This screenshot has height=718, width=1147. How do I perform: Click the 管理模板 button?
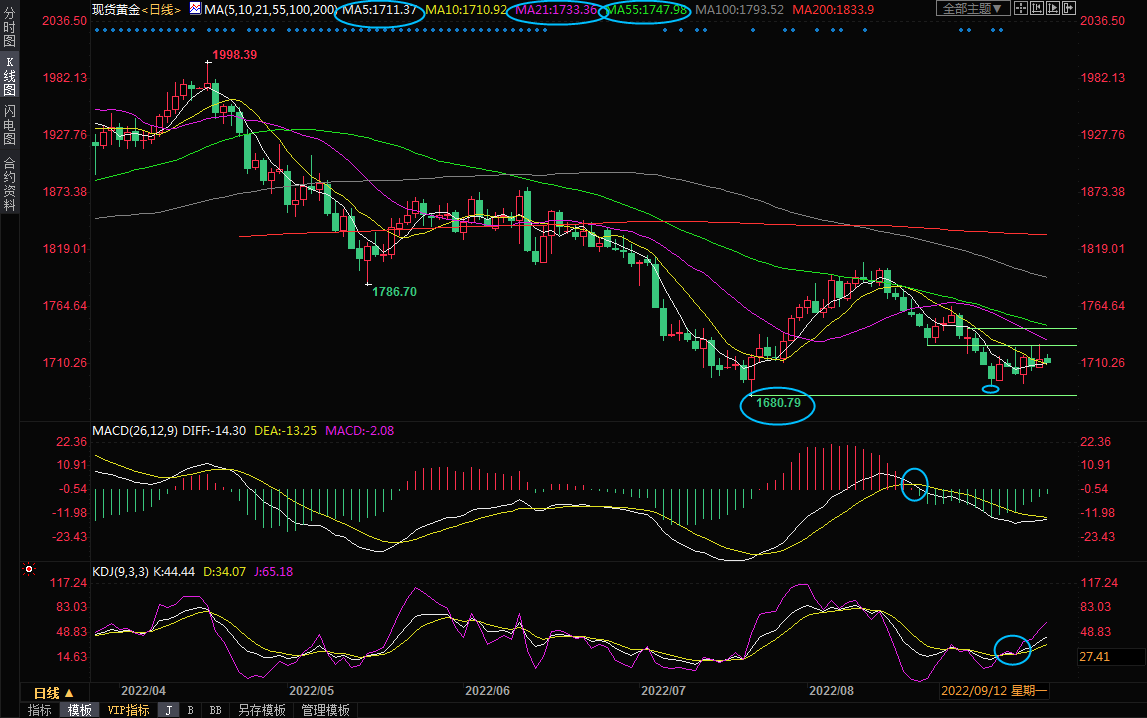(x=325, y=710)
